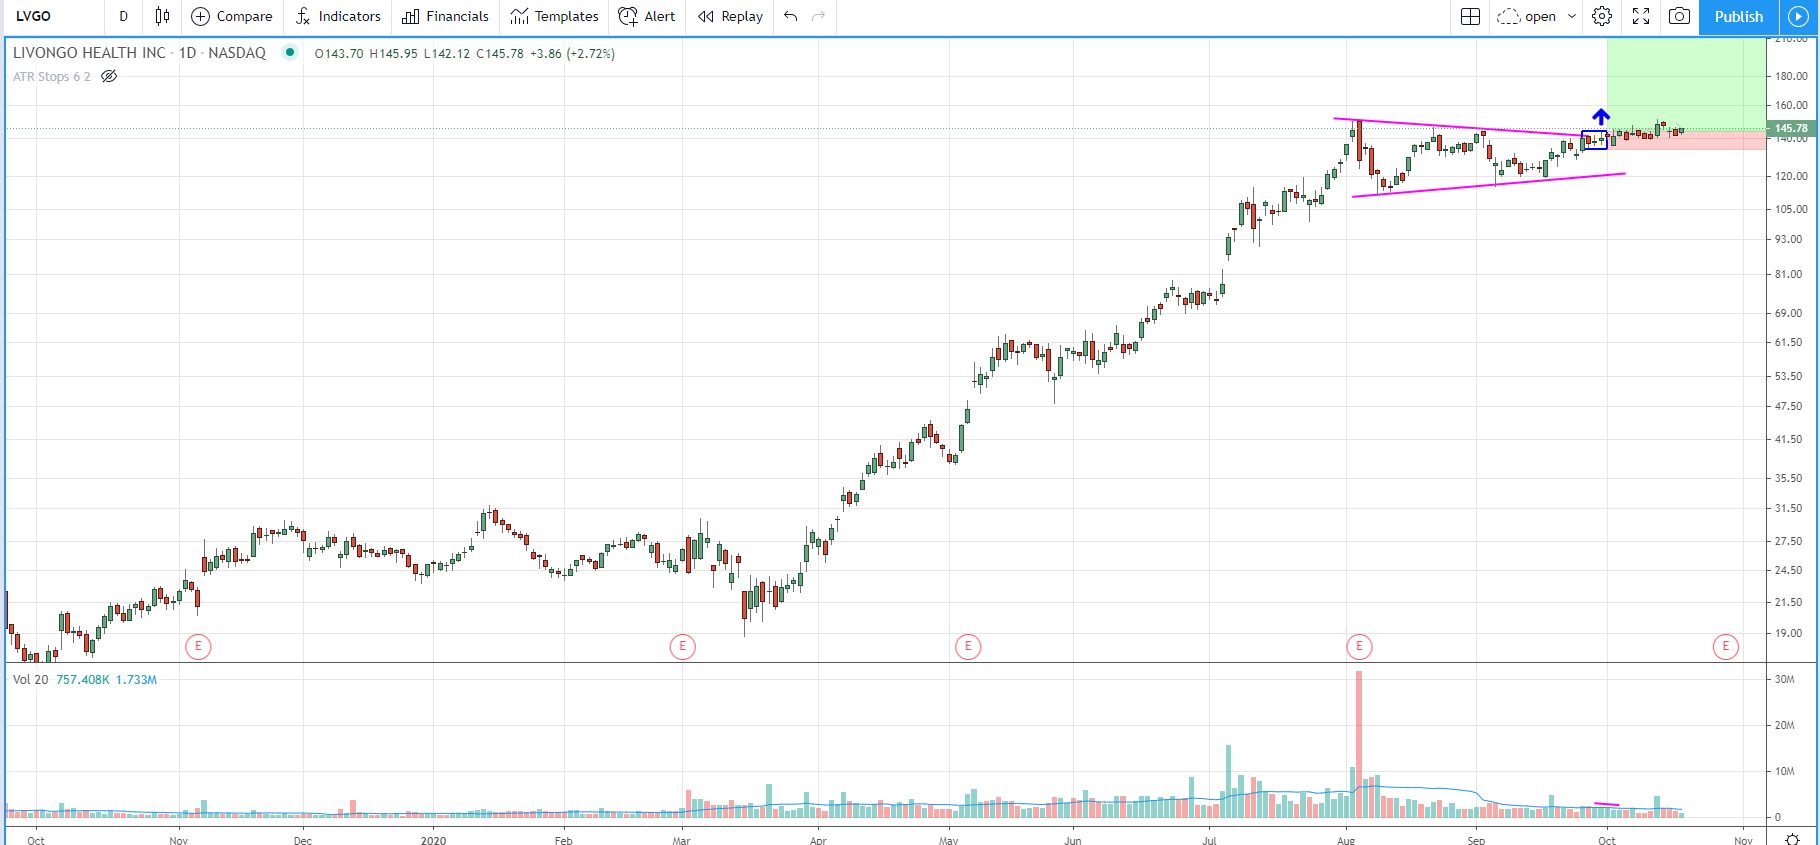The width and height of the screenshot is (1820, 845).
Task: Click the 145.78 current price label
Action: 1790,128
